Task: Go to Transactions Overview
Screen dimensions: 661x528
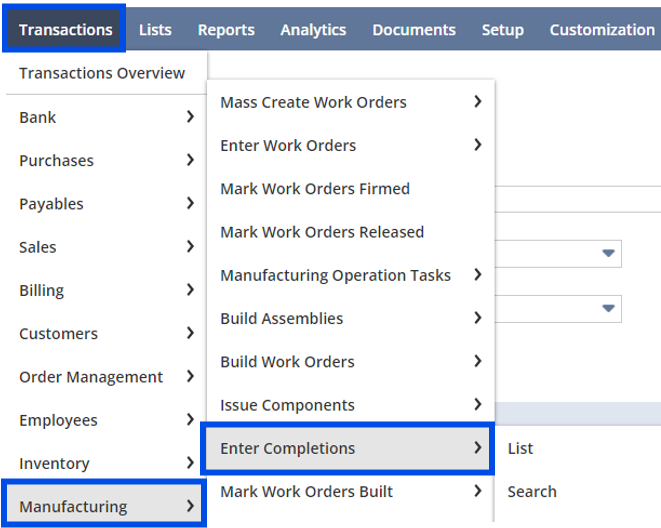Action: click(102, 73)
